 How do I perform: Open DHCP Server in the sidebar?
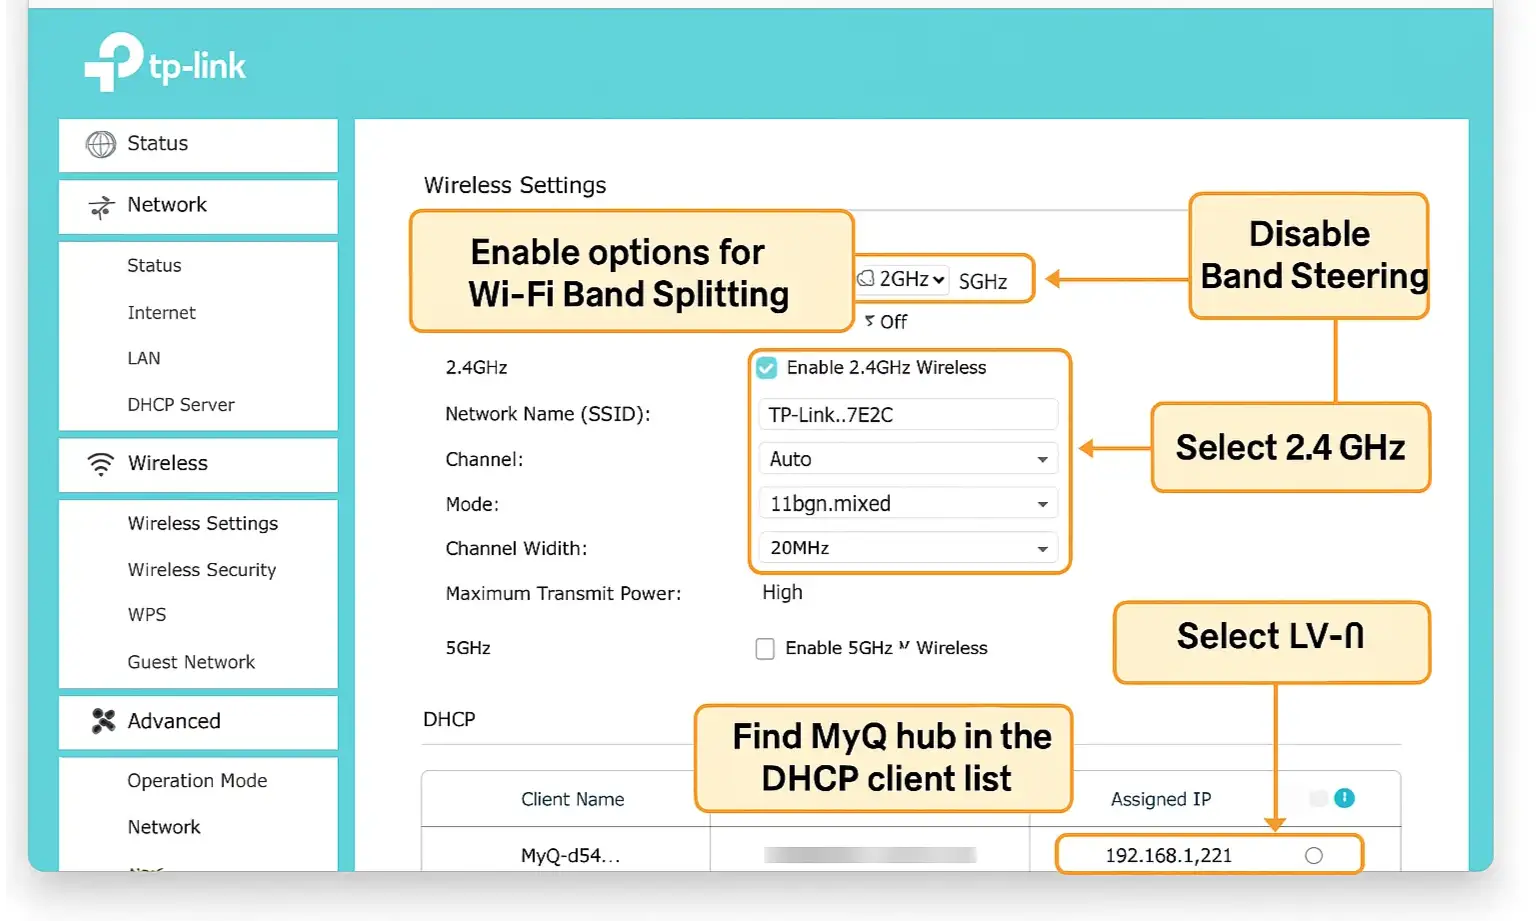181,404
